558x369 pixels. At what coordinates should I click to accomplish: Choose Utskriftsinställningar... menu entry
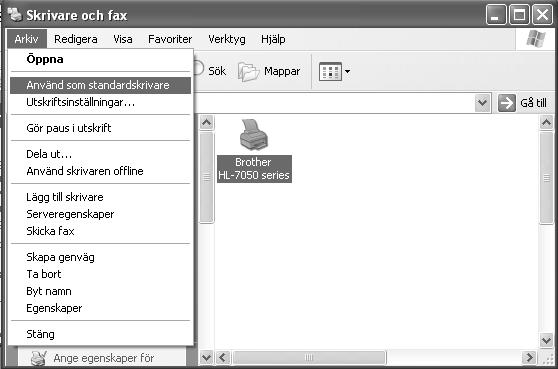[x=100, y=102]
